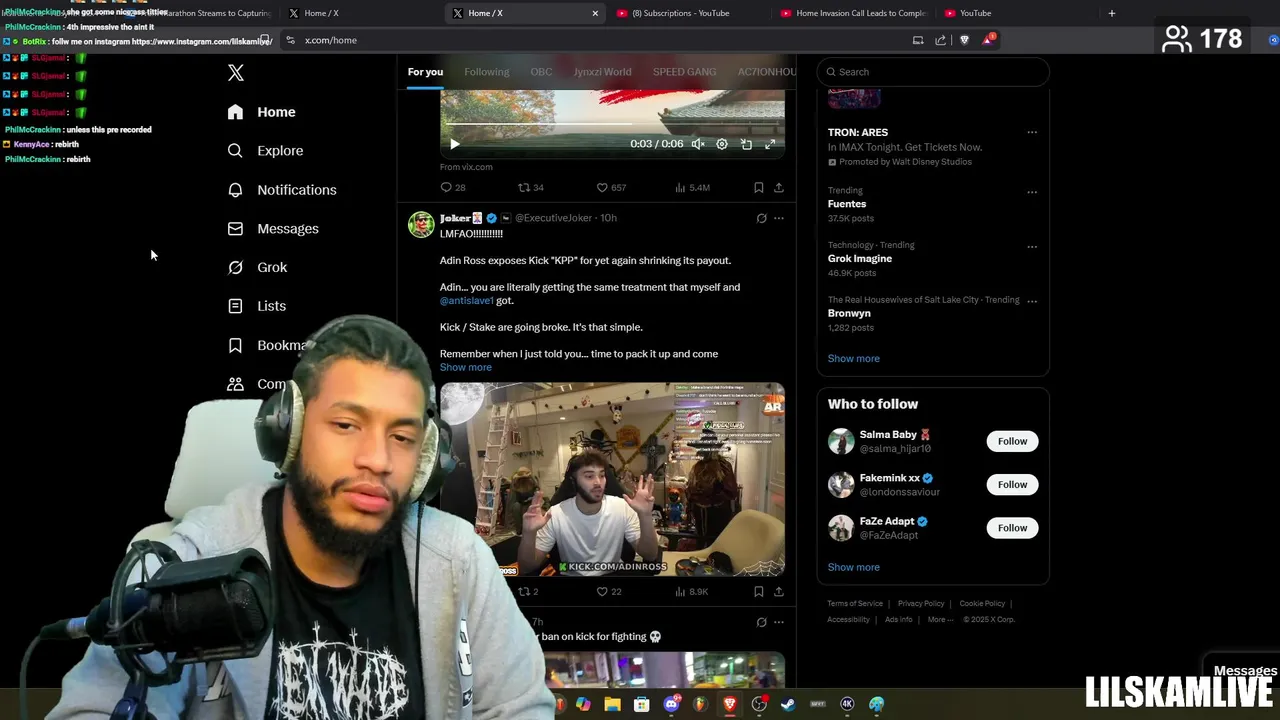Share the top vix.com post

click(x=779, y=187)
